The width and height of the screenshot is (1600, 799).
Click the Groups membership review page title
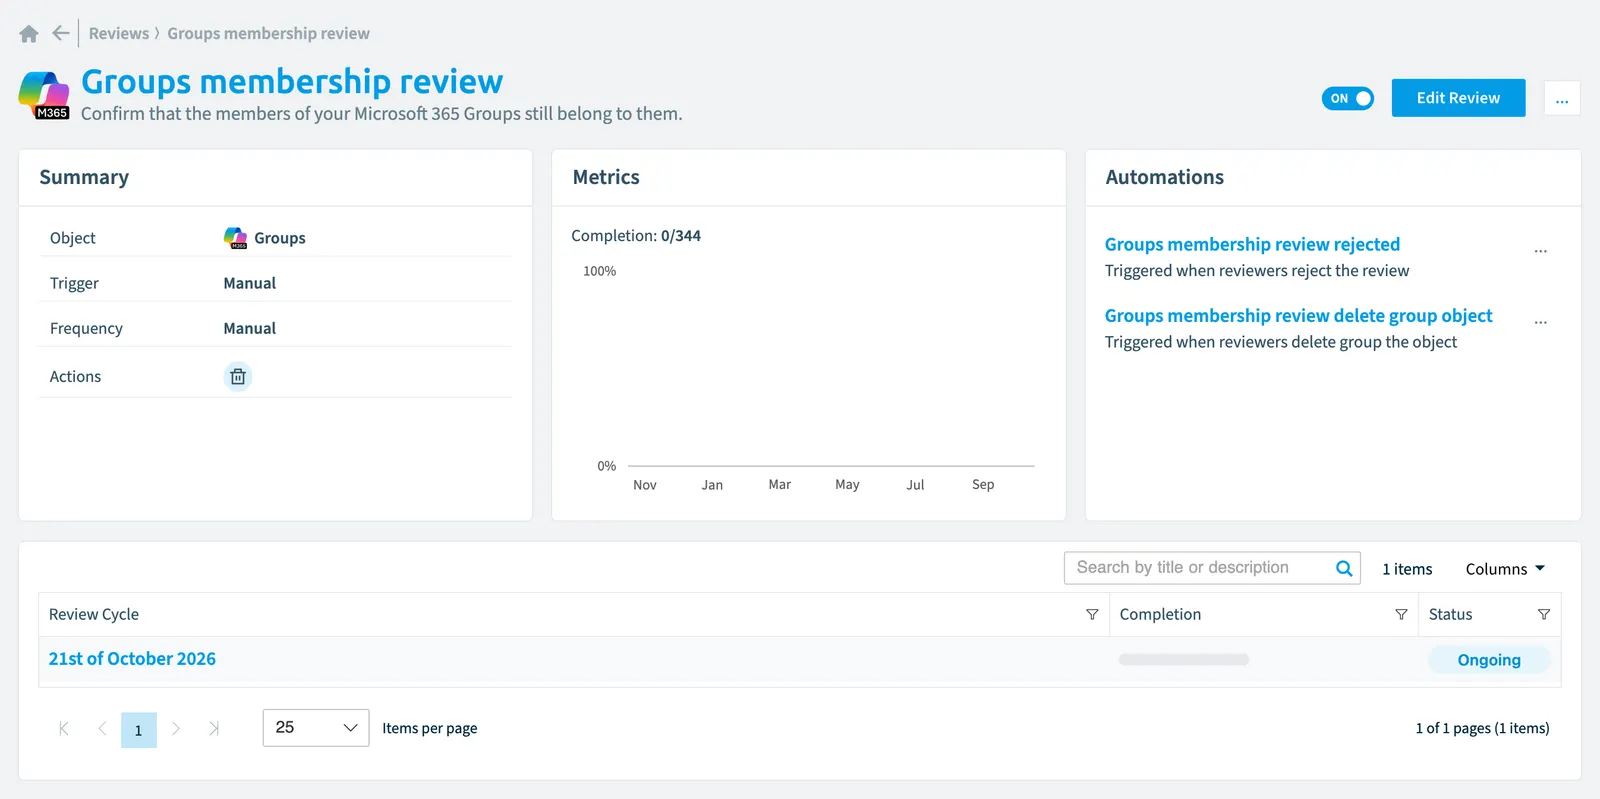pos(292,81)
